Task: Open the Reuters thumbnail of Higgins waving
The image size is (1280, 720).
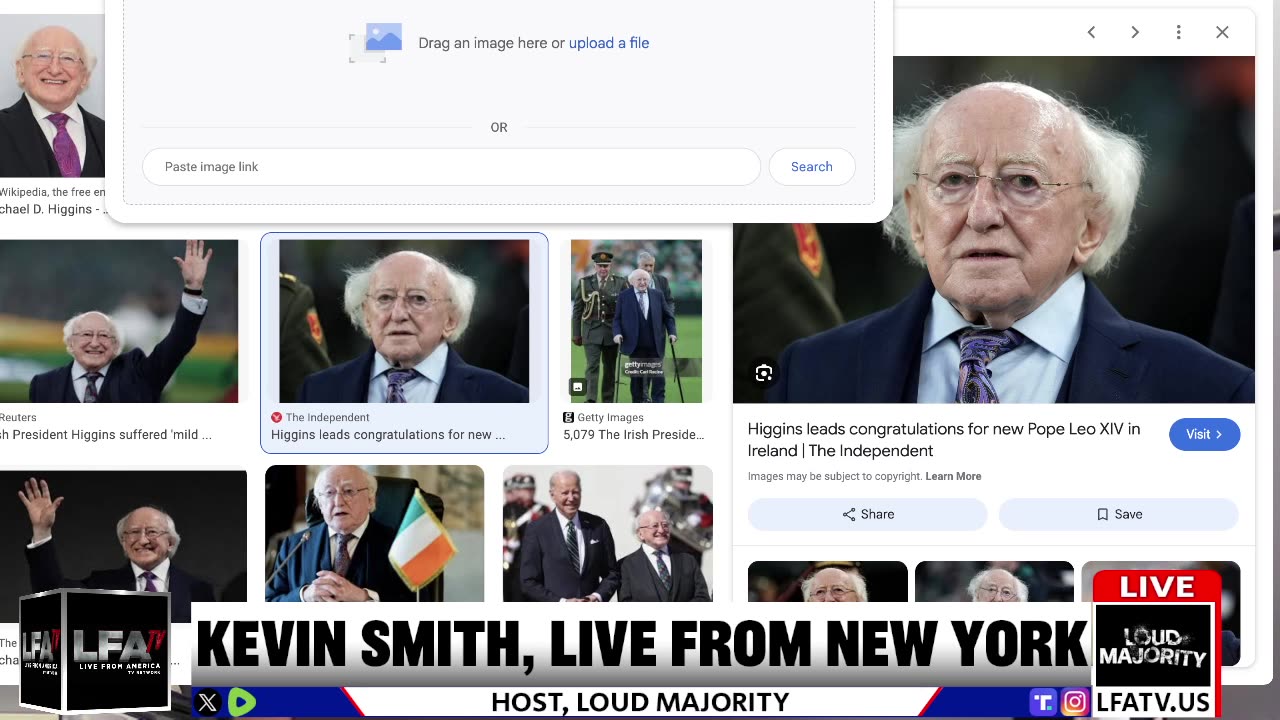Action: click(119, 321)
